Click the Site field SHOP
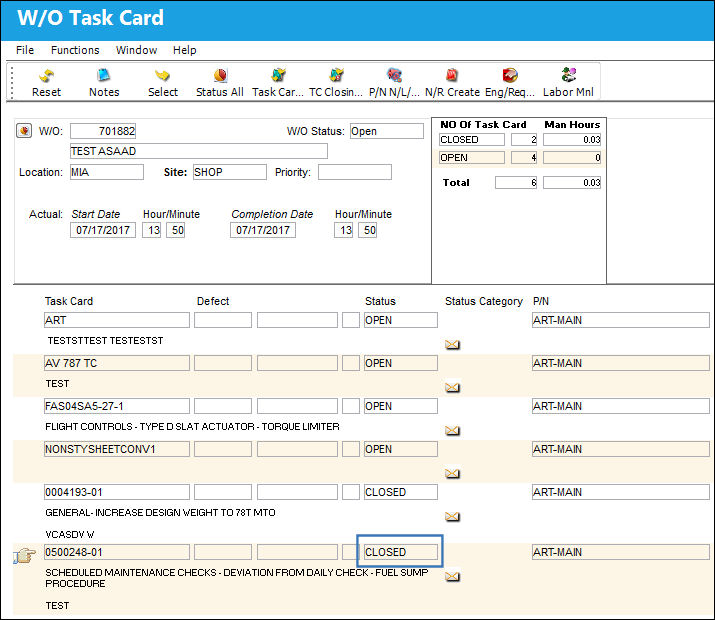Image resolution: width=715 pixels, height=620 pixels. click(x=230, y=172)
